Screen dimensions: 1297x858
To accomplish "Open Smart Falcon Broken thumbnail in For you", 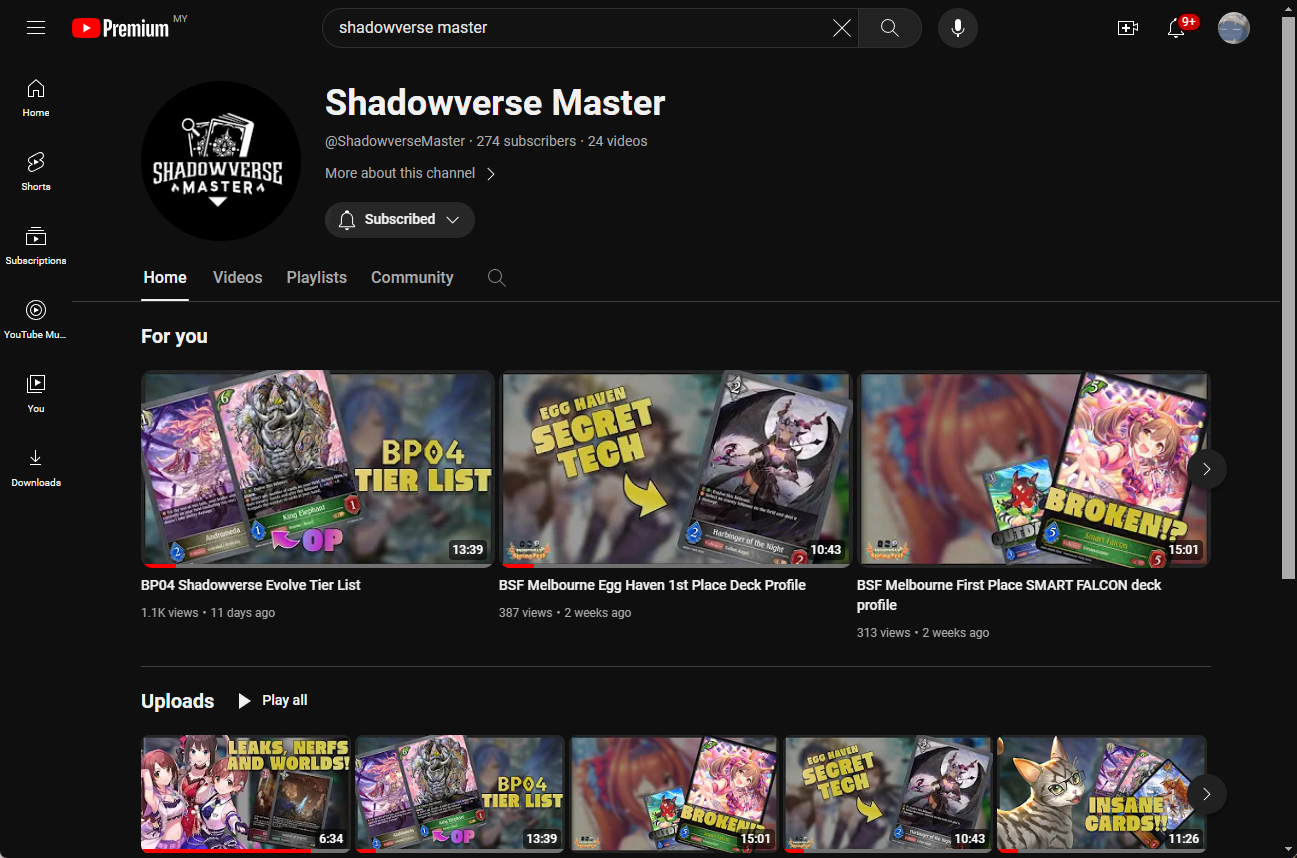I will 1033,469.
